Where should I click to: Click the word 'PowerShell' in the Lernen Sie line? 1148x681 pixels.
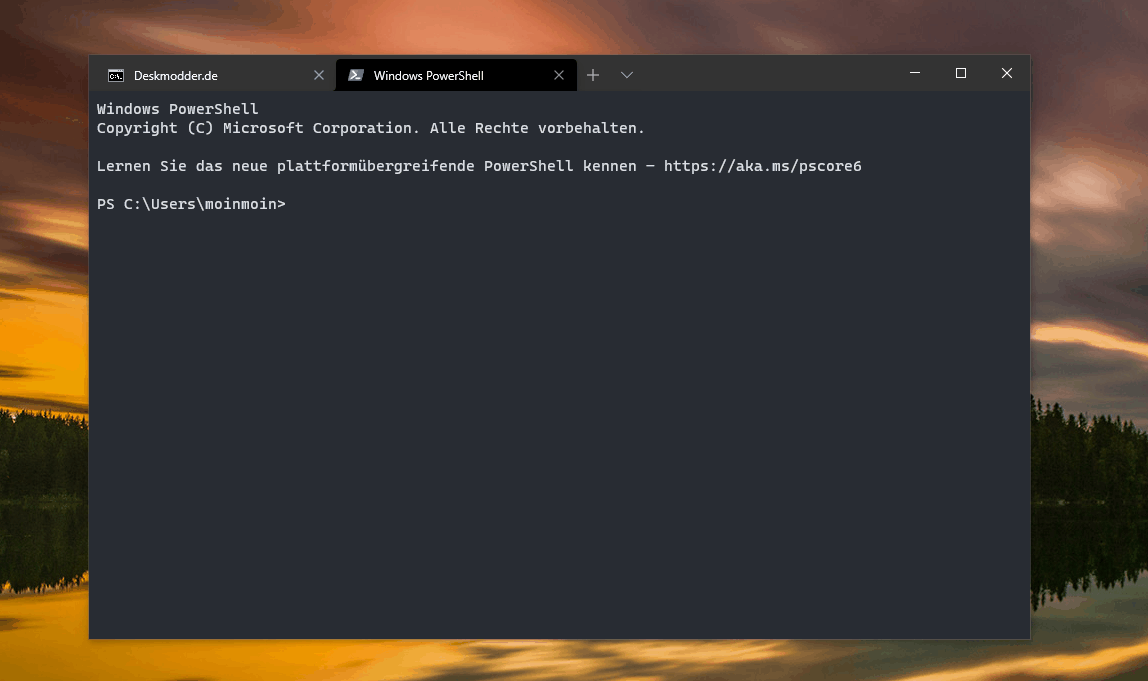tap(528, 166)
